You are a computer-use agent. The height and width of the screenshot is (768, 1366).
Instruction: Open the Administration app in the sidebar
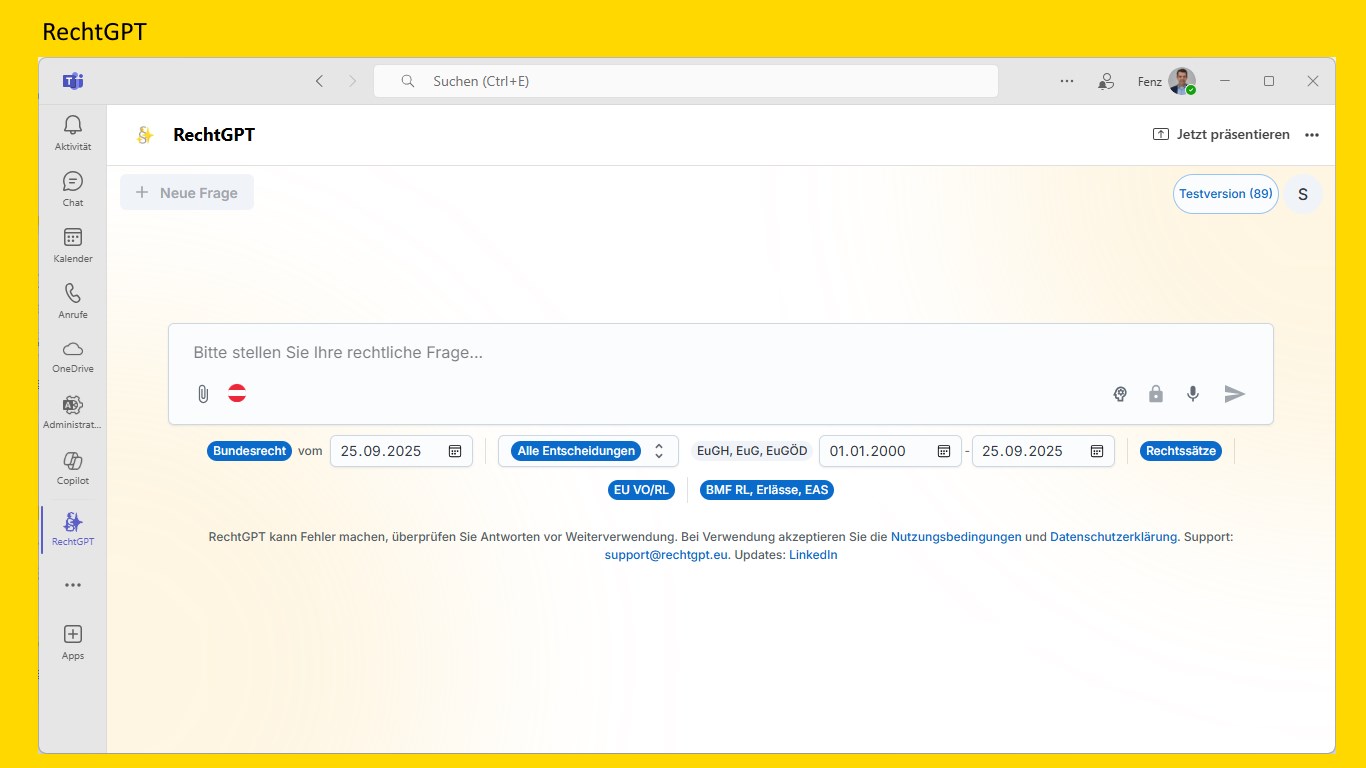tap(73, 412)
